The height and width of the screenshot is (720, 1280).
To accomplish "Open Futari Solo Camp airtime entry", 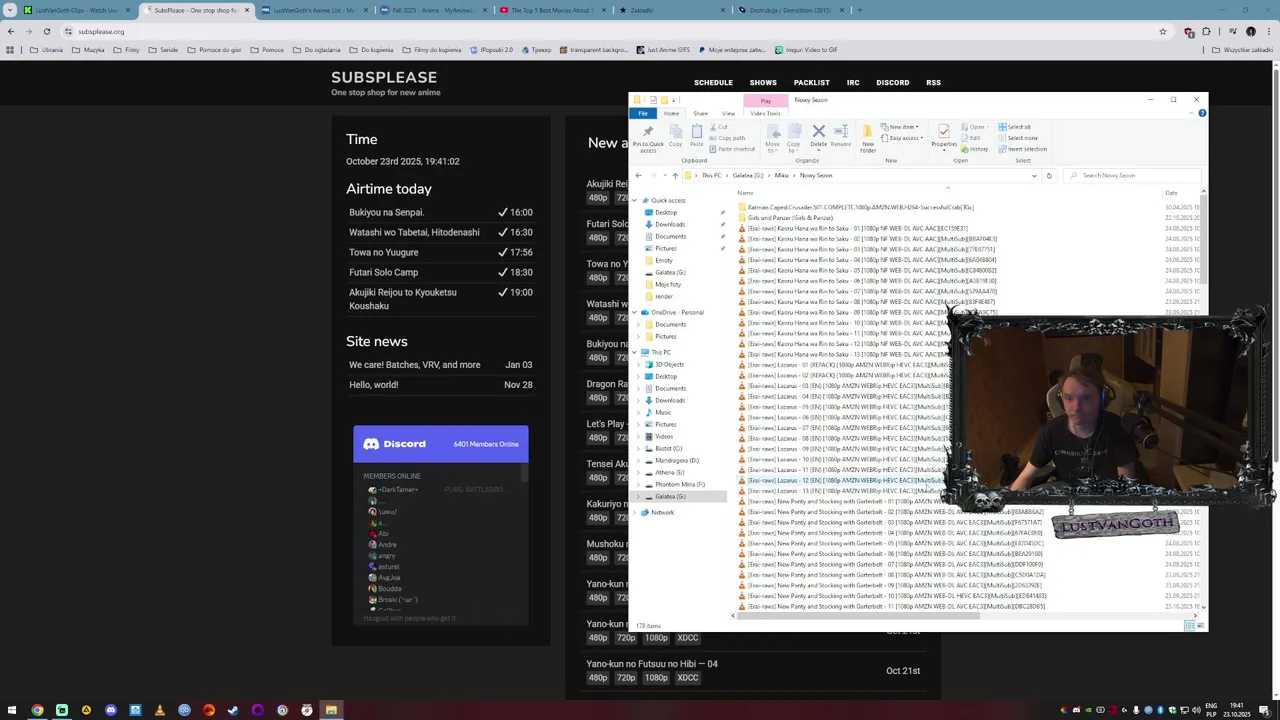I will 383,272.
